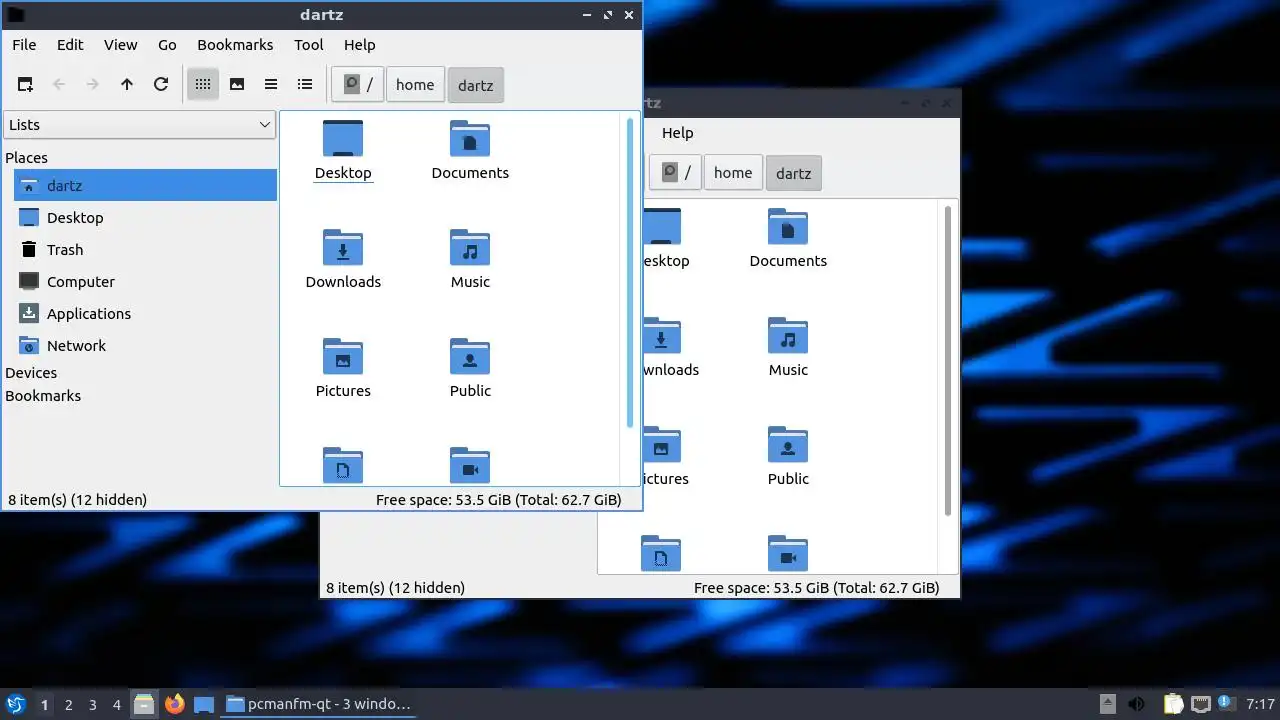Switch to virtual desktop 2

pos(68,705)
